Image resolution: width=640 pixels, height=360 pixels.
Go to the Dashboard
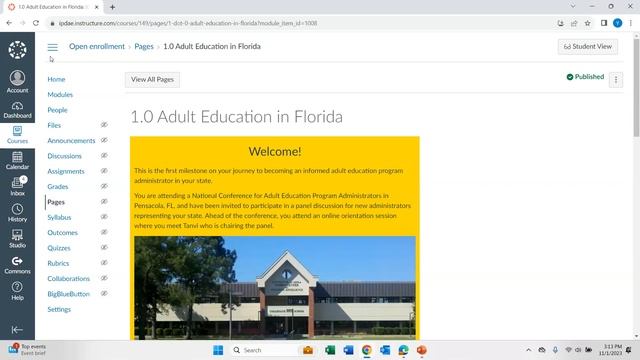click(17, 110)
